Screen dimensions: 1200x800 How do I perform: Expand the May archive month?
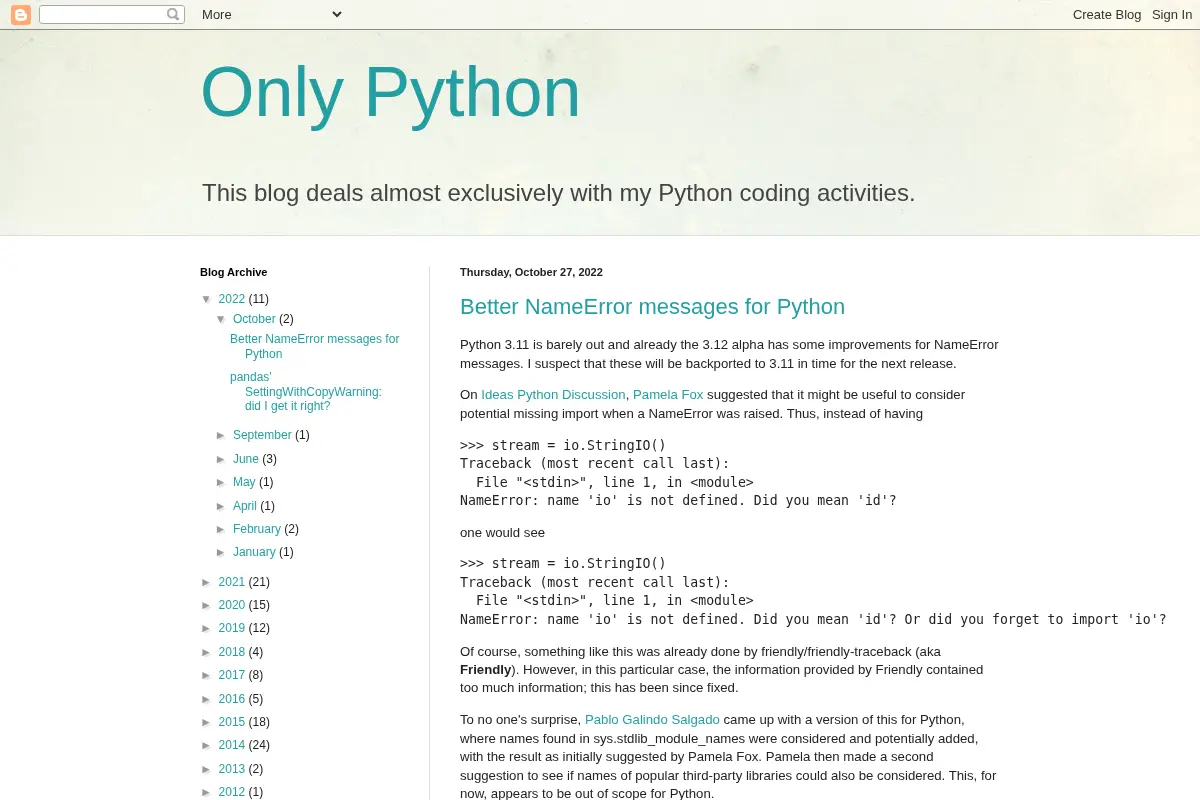click(221, 483)
